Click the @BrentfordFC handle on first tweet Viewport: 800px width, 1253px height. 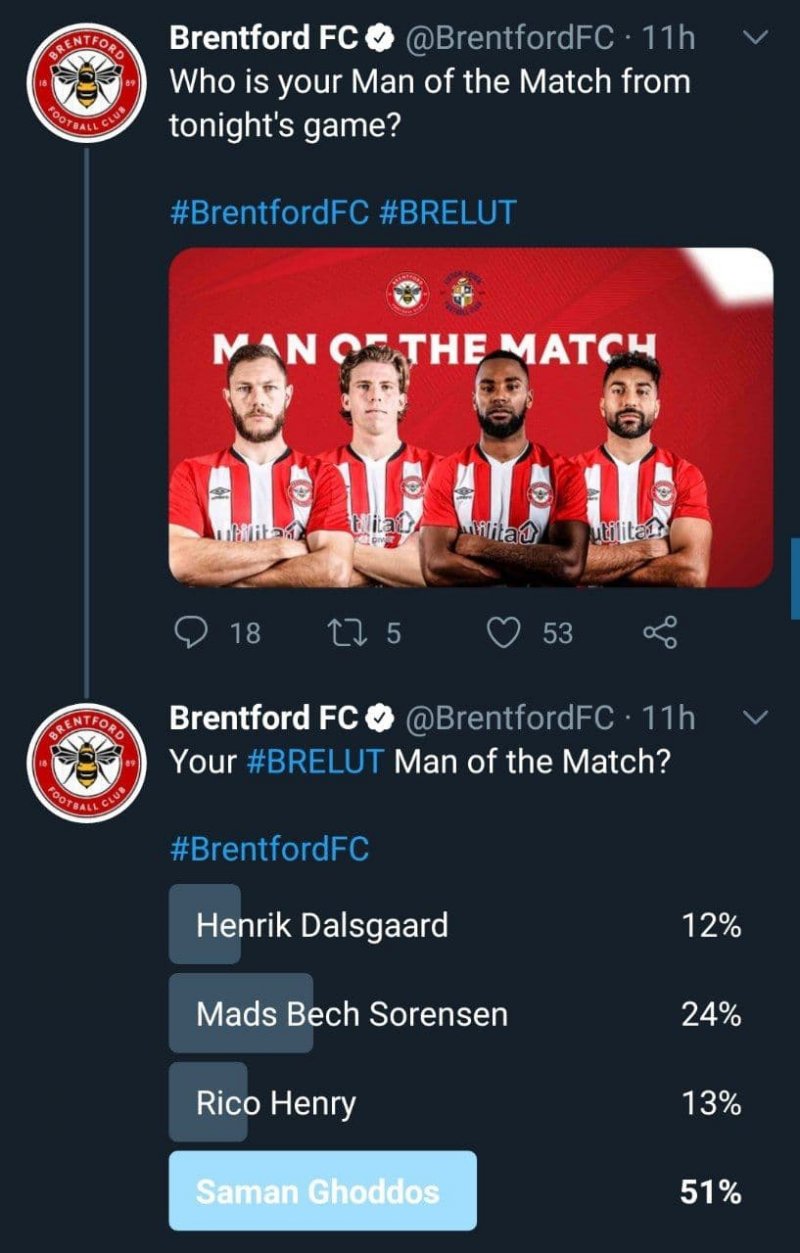click(509, 39)
